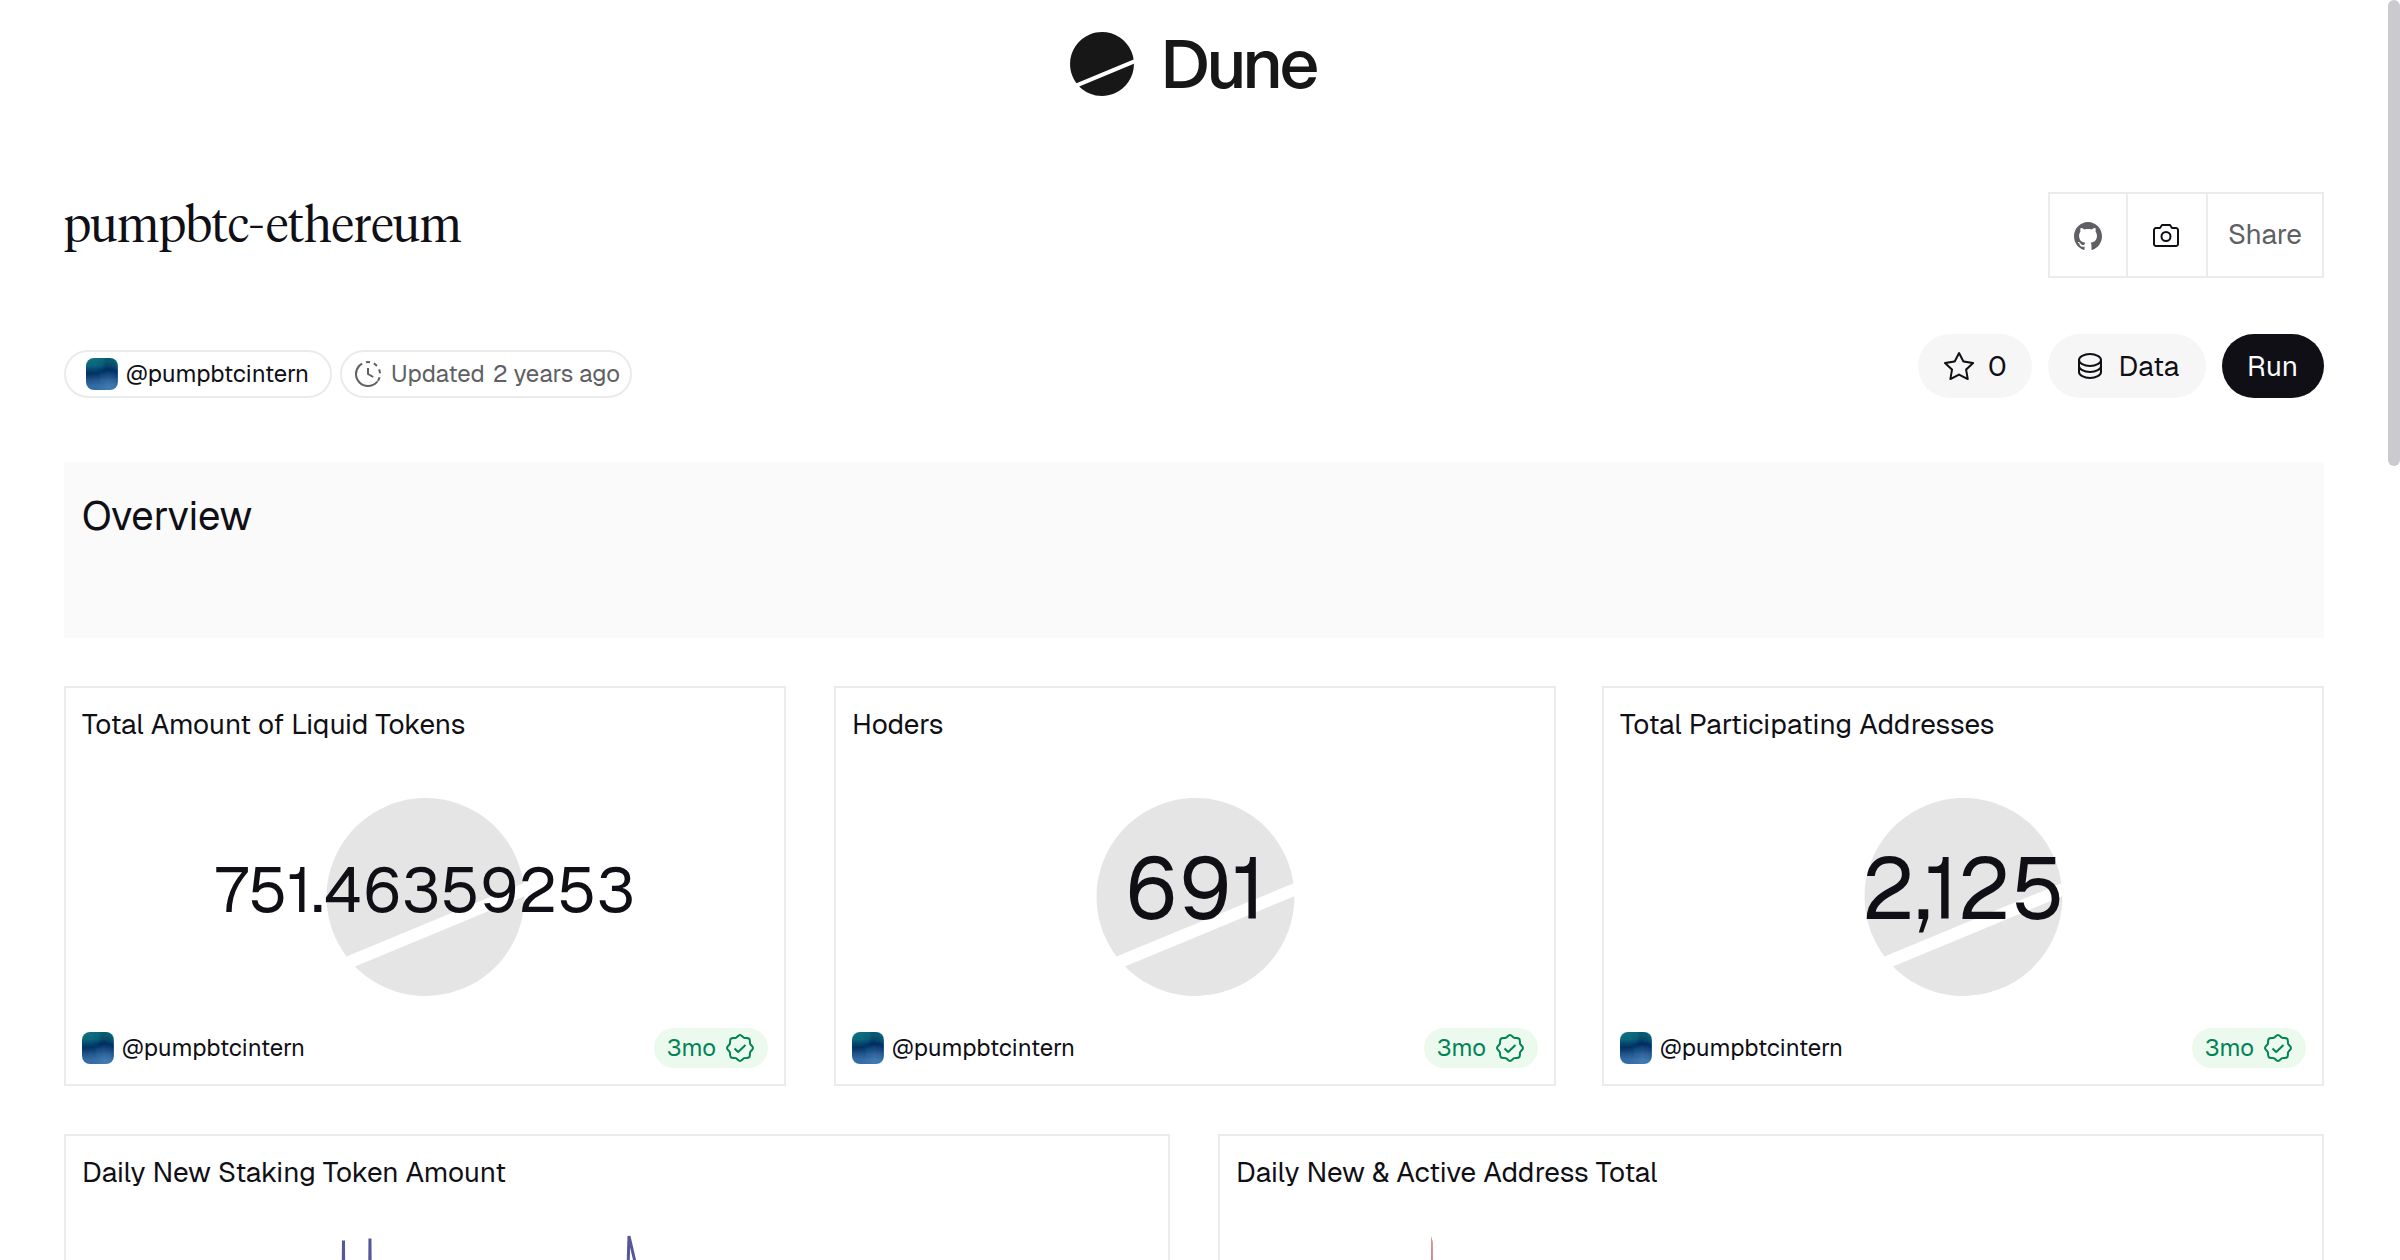Click the pumpbtcintern avatar near the title
Screen dimensions: 2400x1260
click(x=102, y=374)
